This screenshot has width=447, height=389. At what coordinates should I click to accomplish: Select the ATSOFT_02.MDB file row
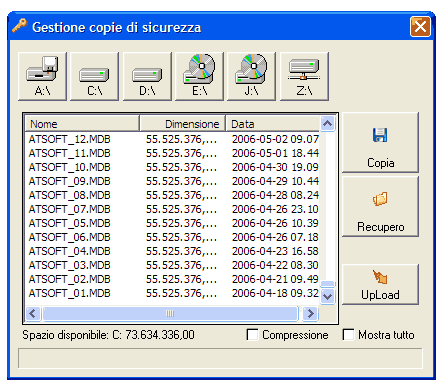click(x=172, y=279)
